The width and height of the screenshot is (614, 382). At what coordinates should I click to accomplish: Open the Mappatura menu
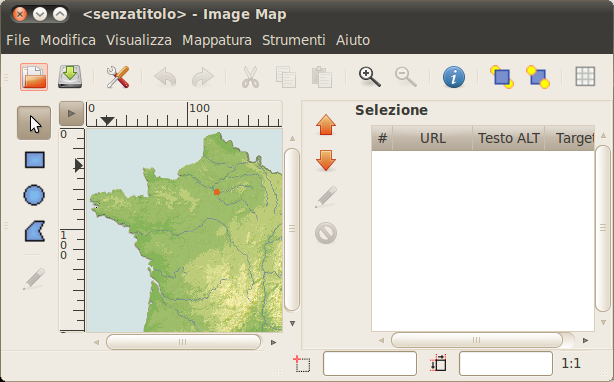click(x=217, y=40)
